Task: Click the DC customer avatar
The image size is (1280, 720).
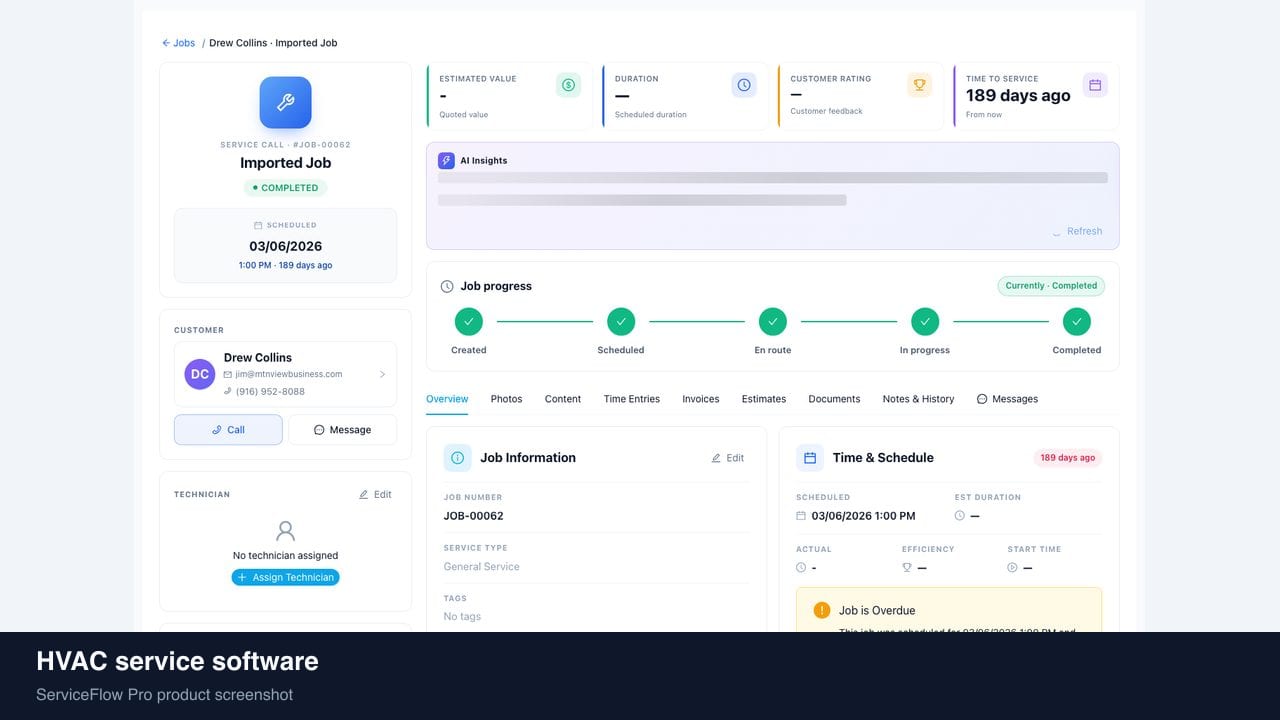Action: 200,374
